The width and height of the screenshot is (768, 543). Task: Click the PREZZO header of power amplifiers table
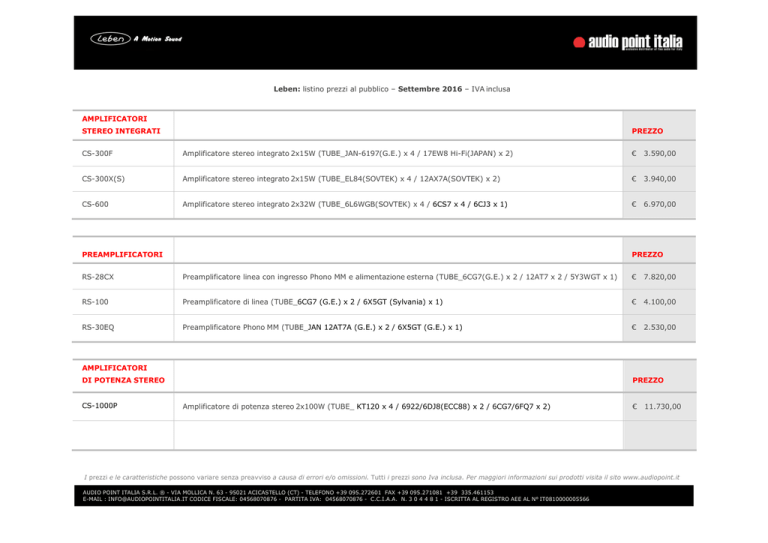[x=648, y=380]
